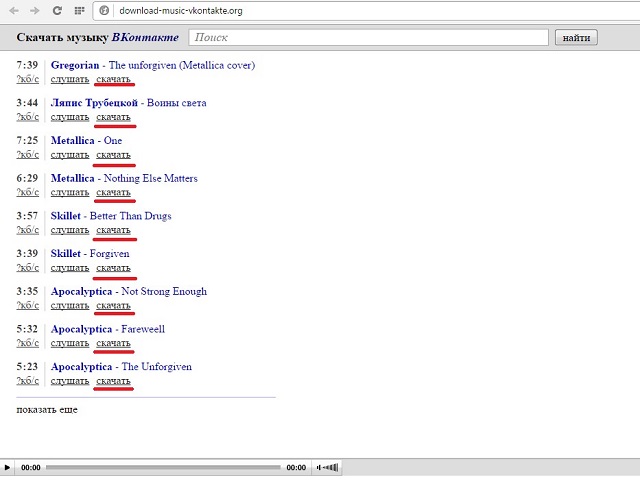
Task: Open Apocalyptica - The Unforgiven title
Action: (x=121, y=367)
